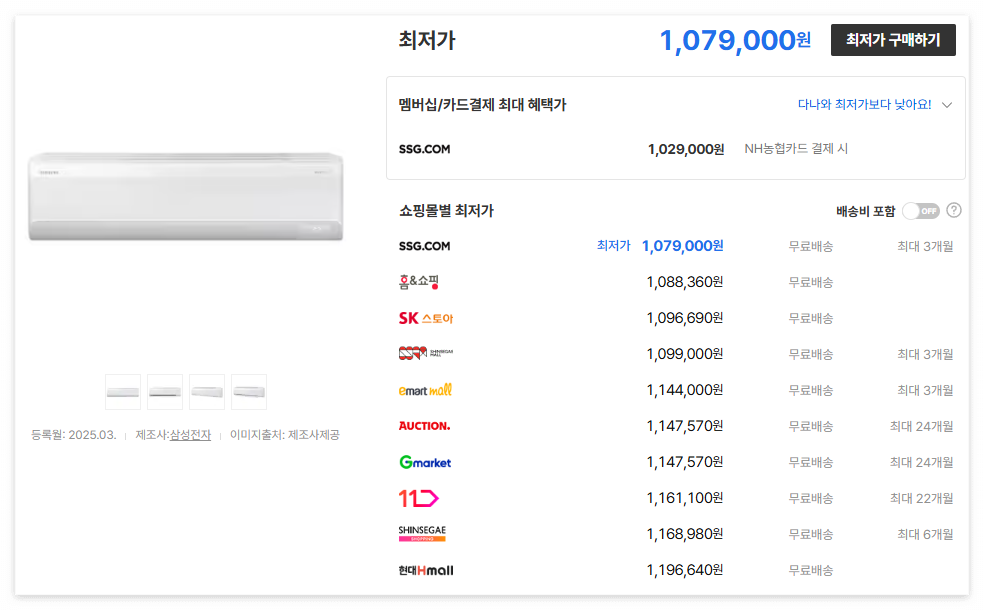984x610 pixels.
Task: Click the 최저가 구매하기 button
Action: pos(892,41)
